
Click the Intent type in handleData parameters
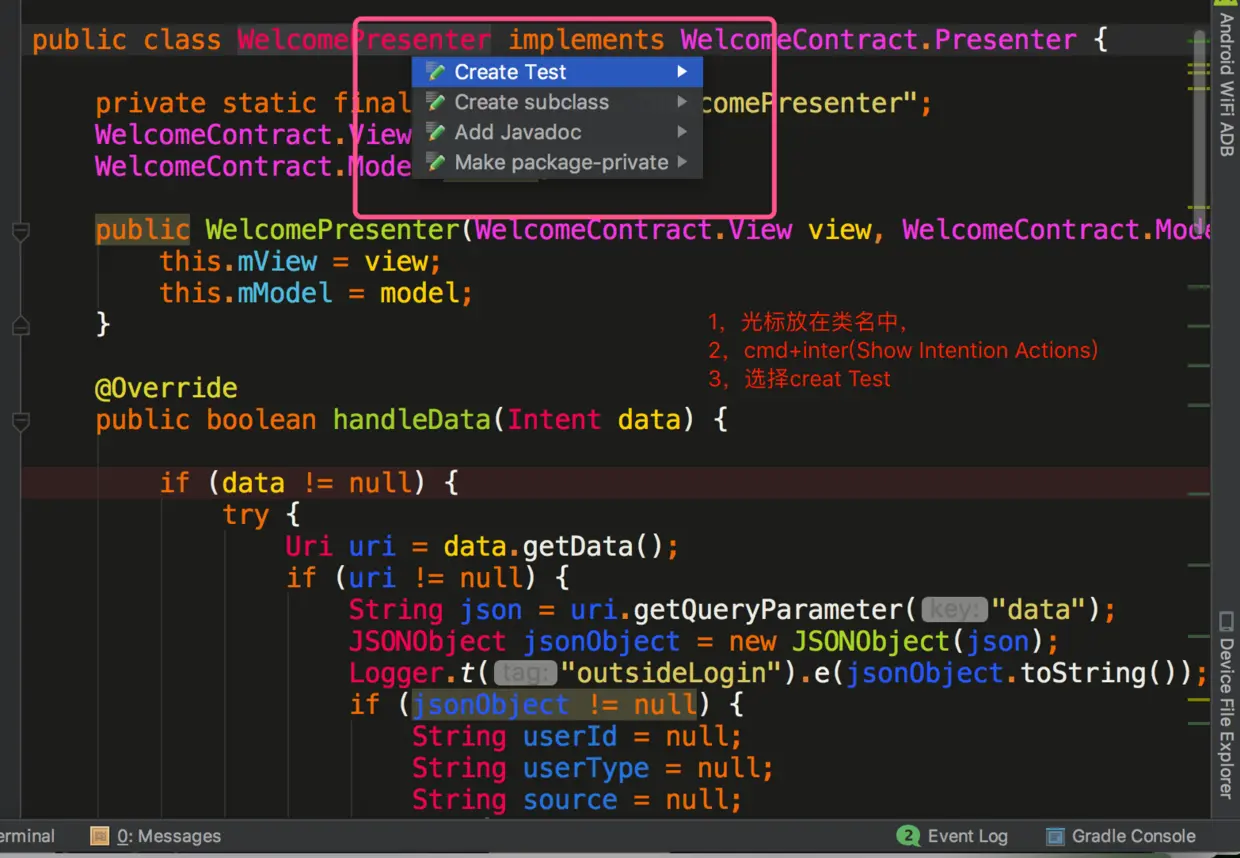coord(554,420)
